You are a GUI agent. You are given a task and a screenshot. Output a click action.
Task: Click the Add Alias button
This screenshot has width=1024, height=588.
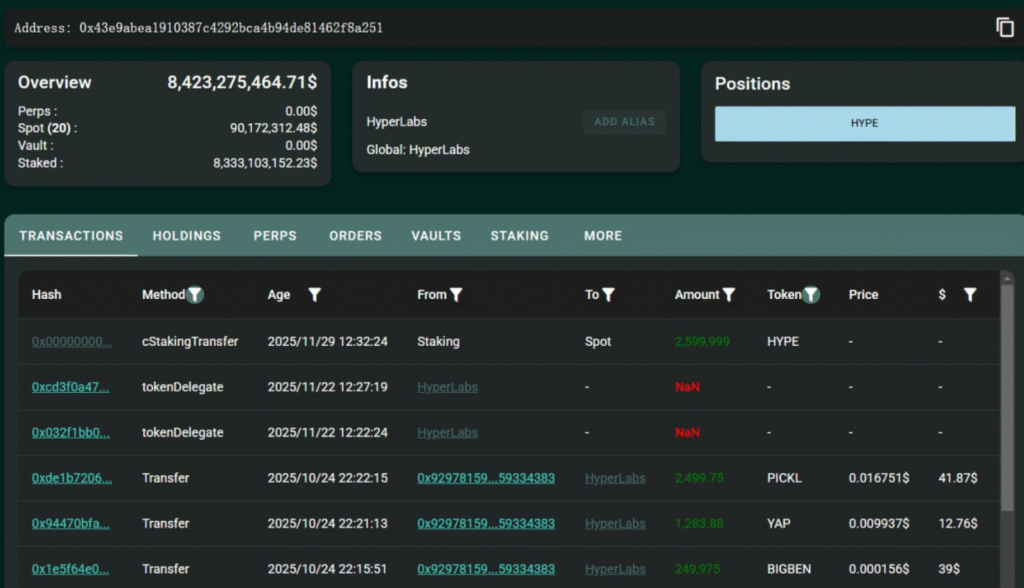tap(624, 122)
